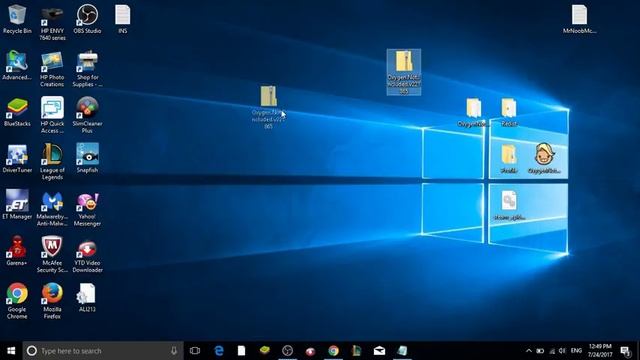Select the McAfee Security Scan shortcut

click(52, 255)
